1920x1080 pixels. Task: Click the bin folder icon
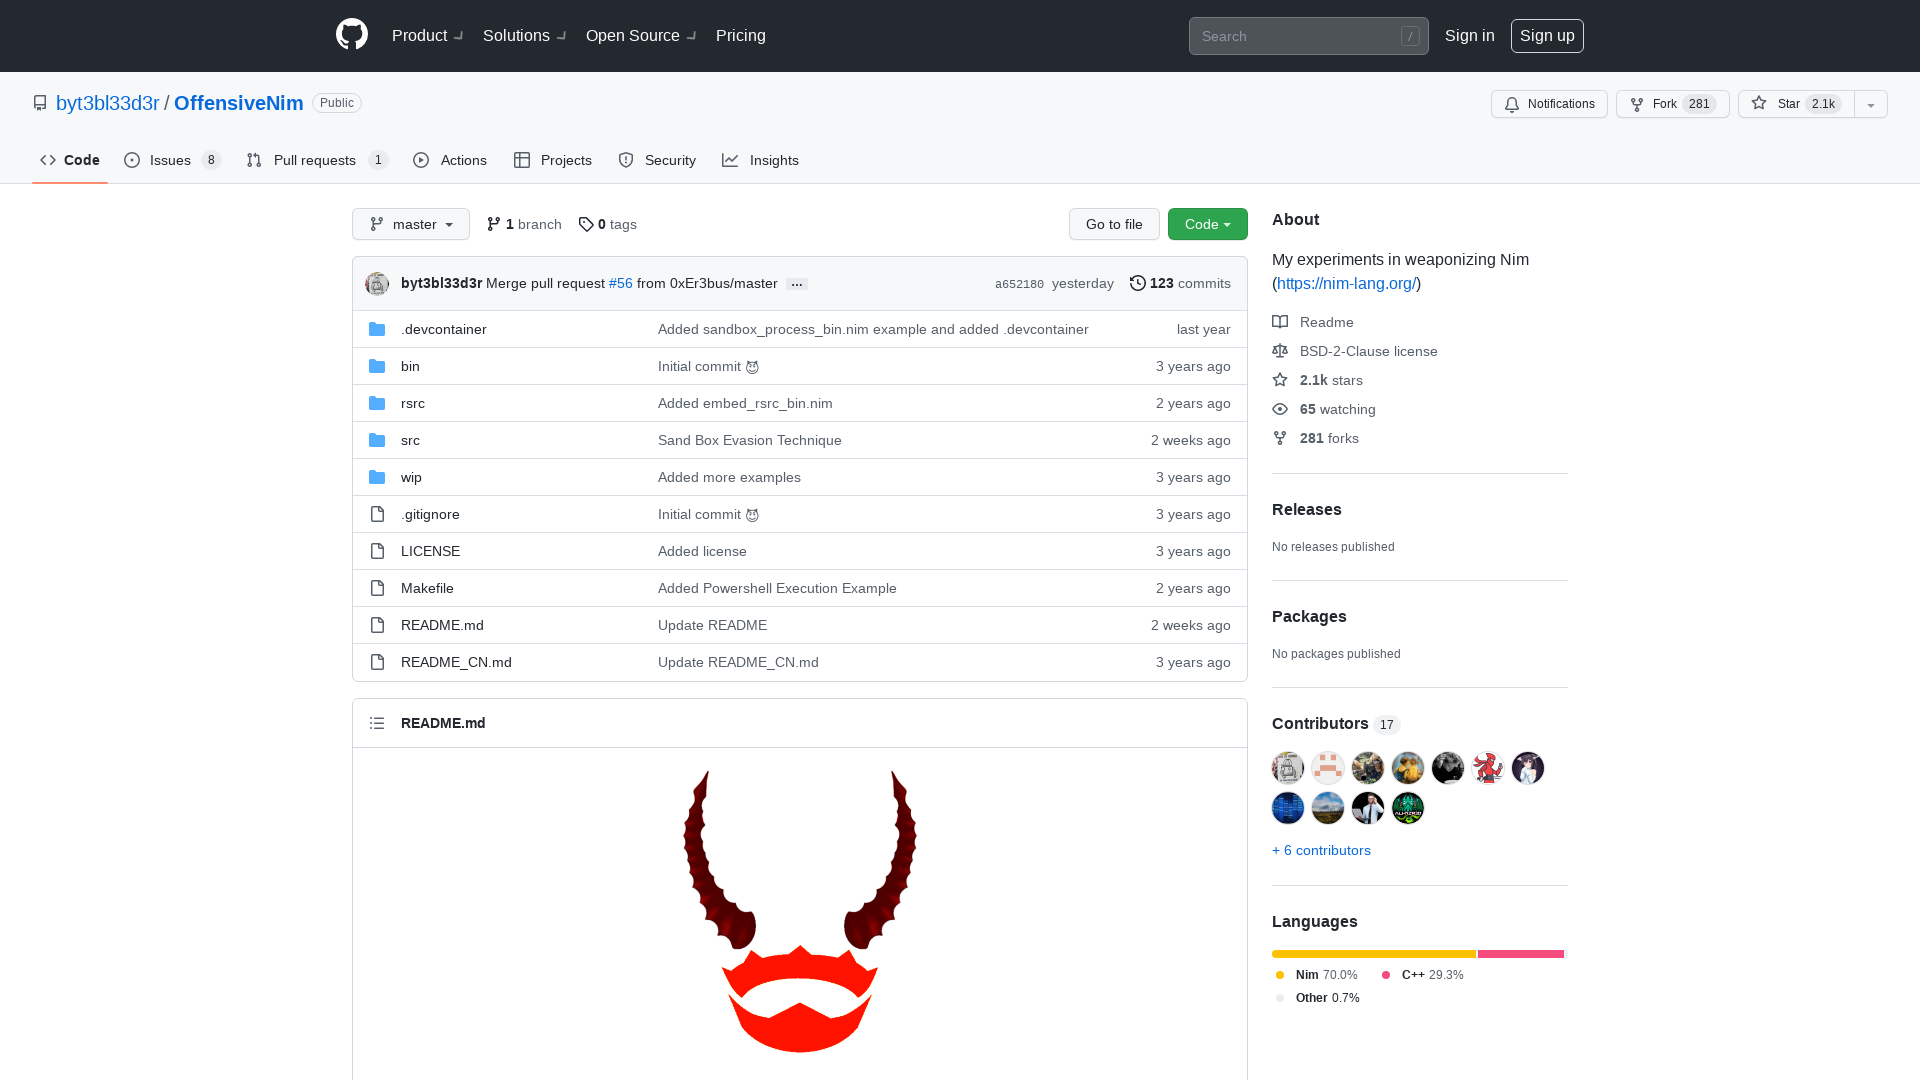(377, 366)
